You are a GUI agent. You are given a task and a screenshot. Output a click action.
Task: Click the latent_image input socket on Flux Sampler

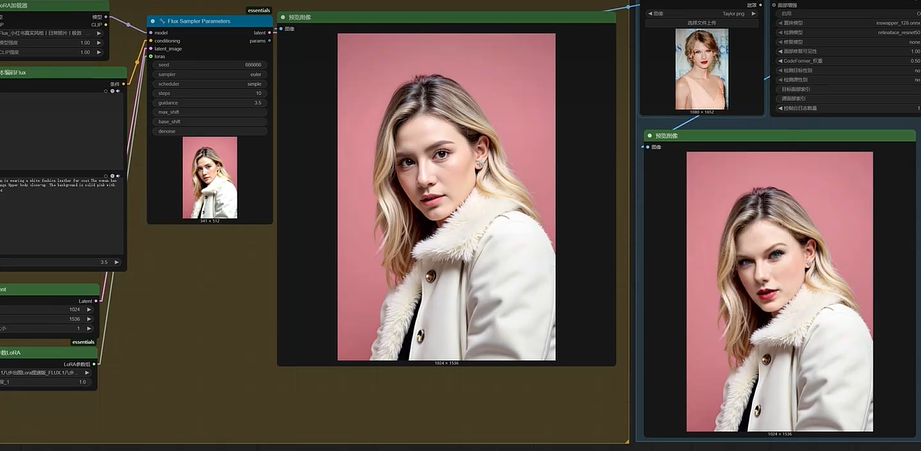coord(151,49)
